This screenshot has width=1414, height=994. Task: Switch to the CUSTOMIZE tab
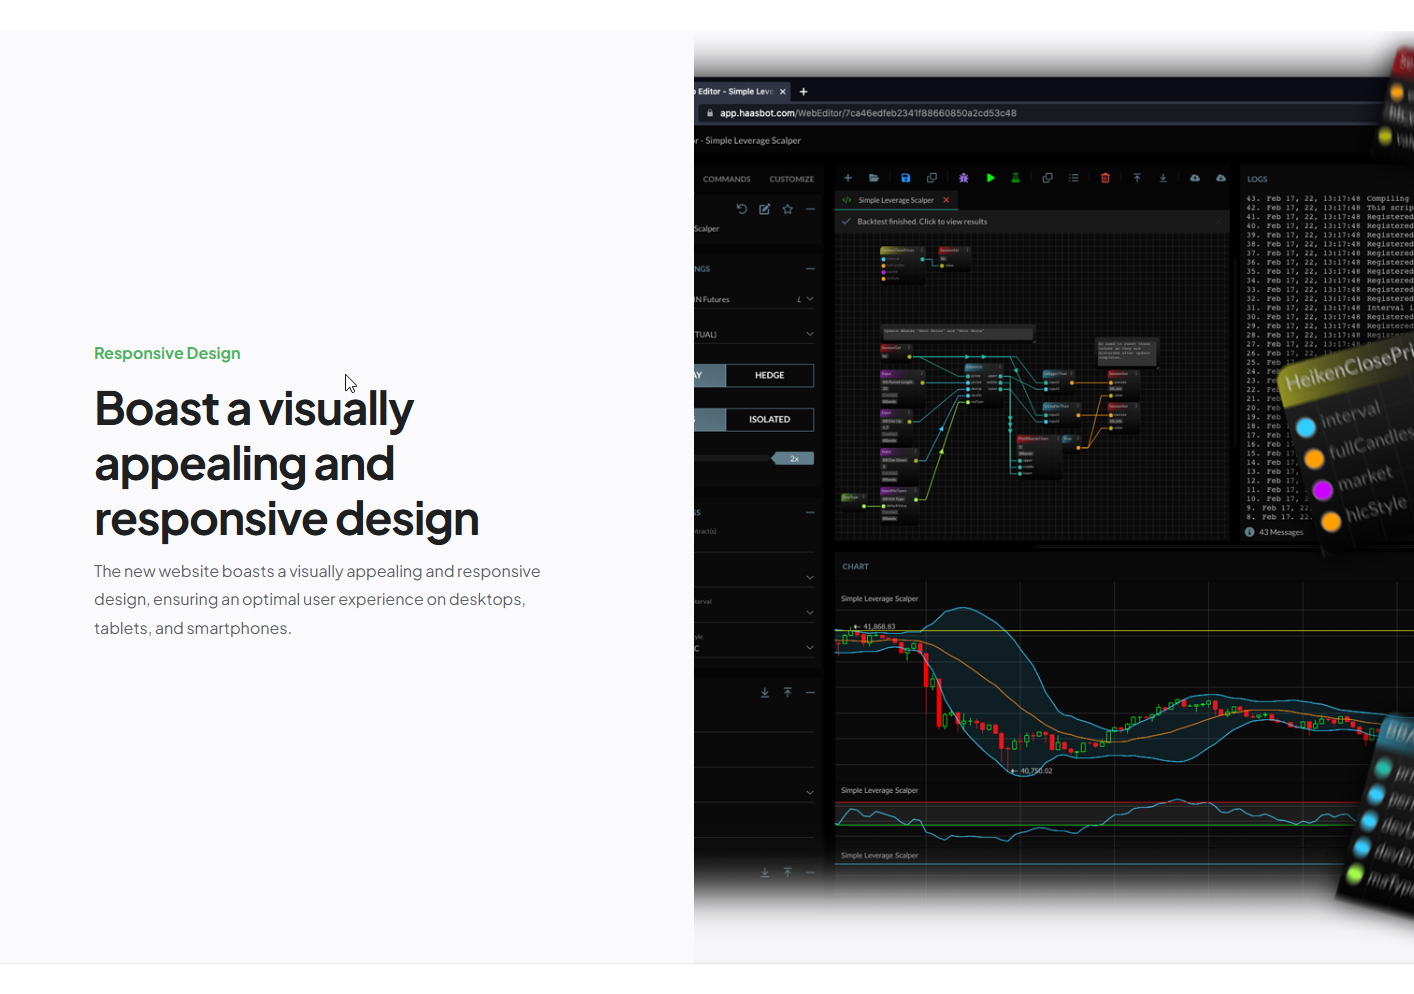pyautogui.click(x=791, y=179)
